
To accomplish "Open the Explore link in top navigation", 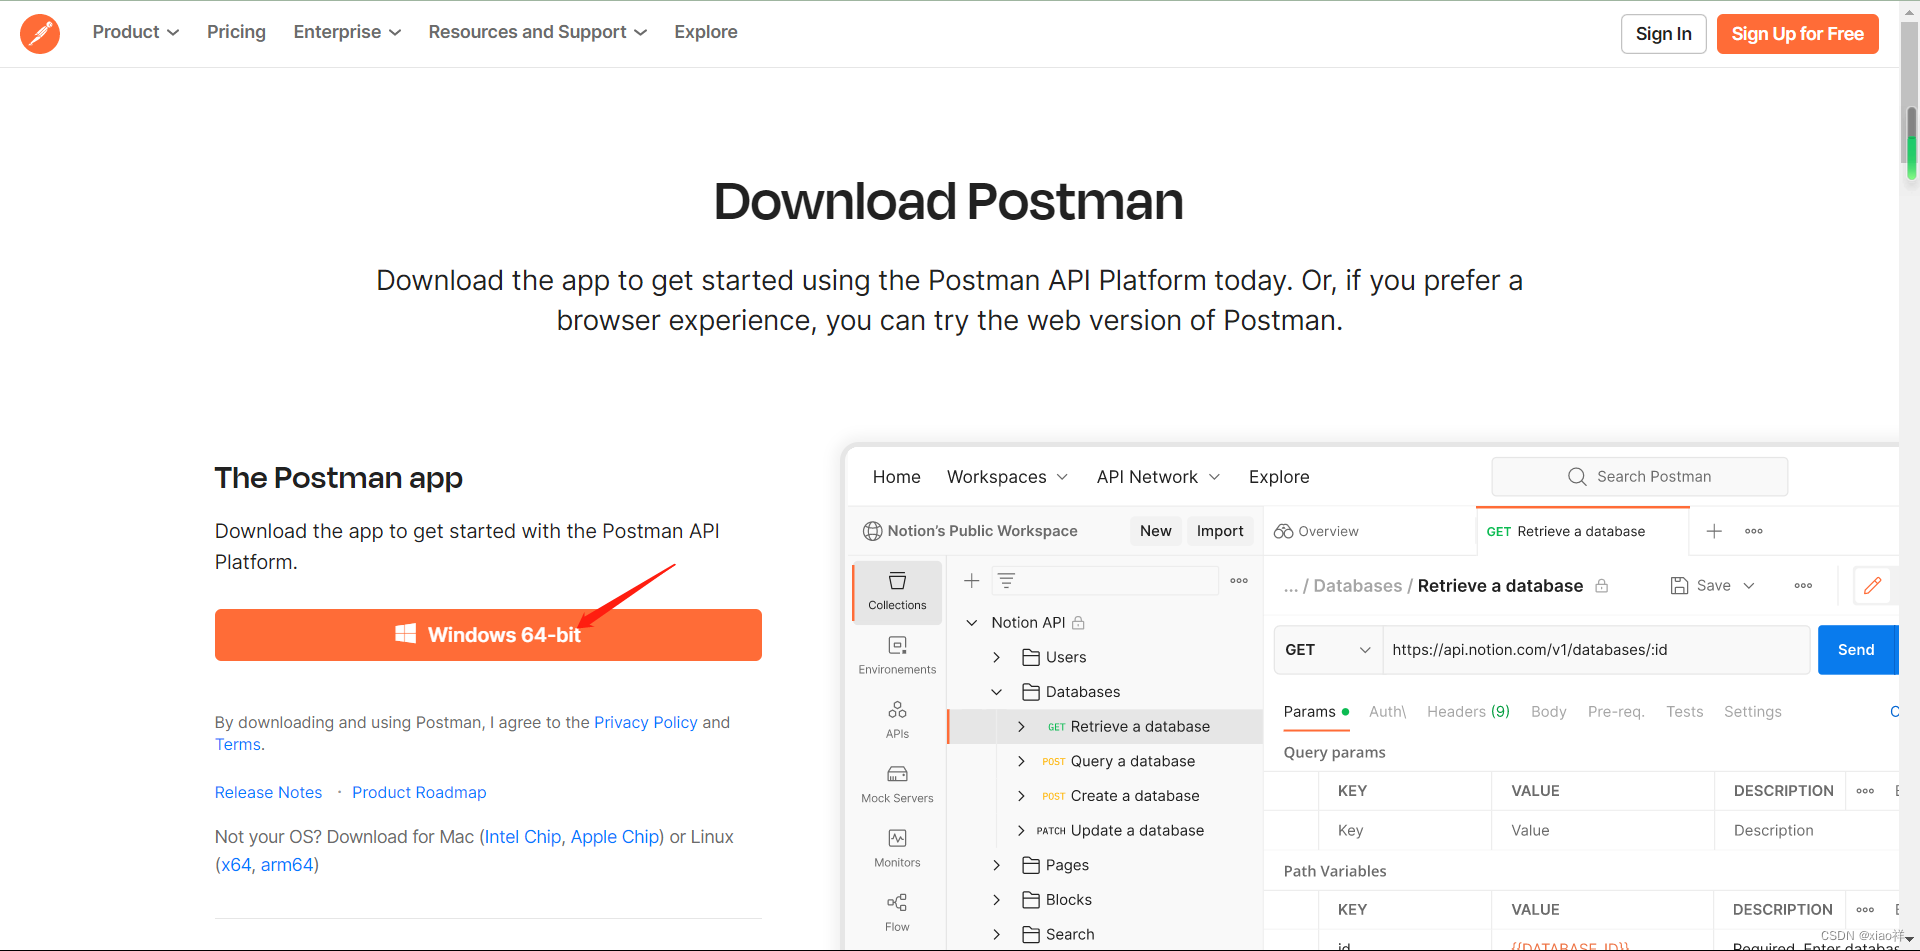I will (x=706, y=32).
